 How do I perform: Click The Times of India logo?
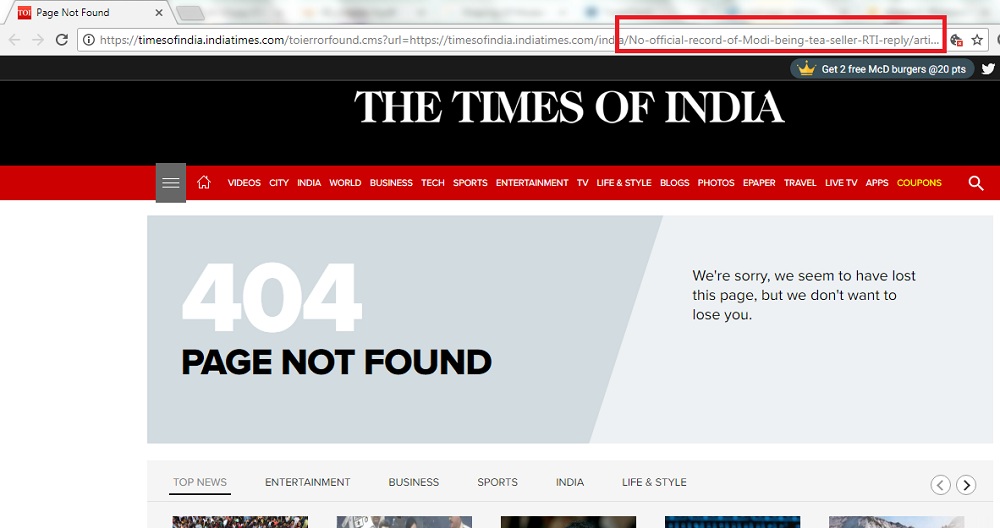pos(569,106)
